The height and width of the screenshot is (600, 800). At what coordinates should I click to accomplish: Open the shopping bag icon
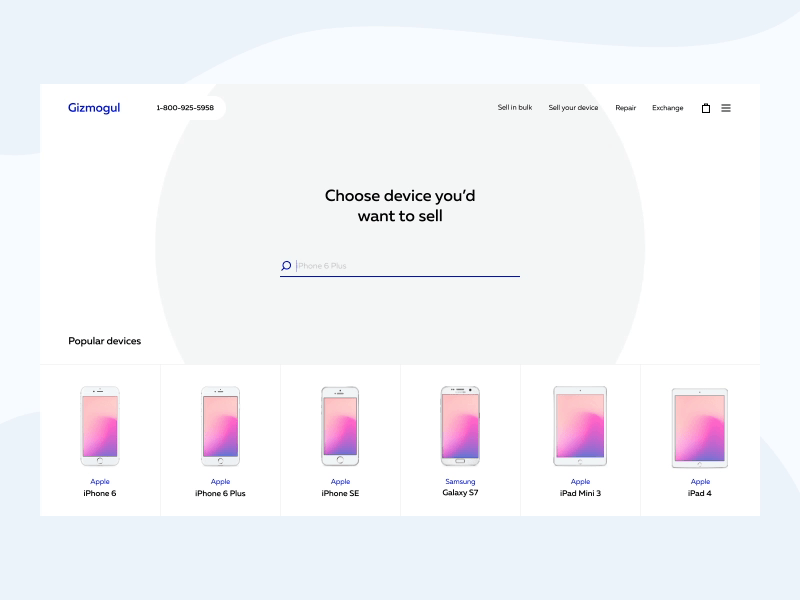[706, 107]
